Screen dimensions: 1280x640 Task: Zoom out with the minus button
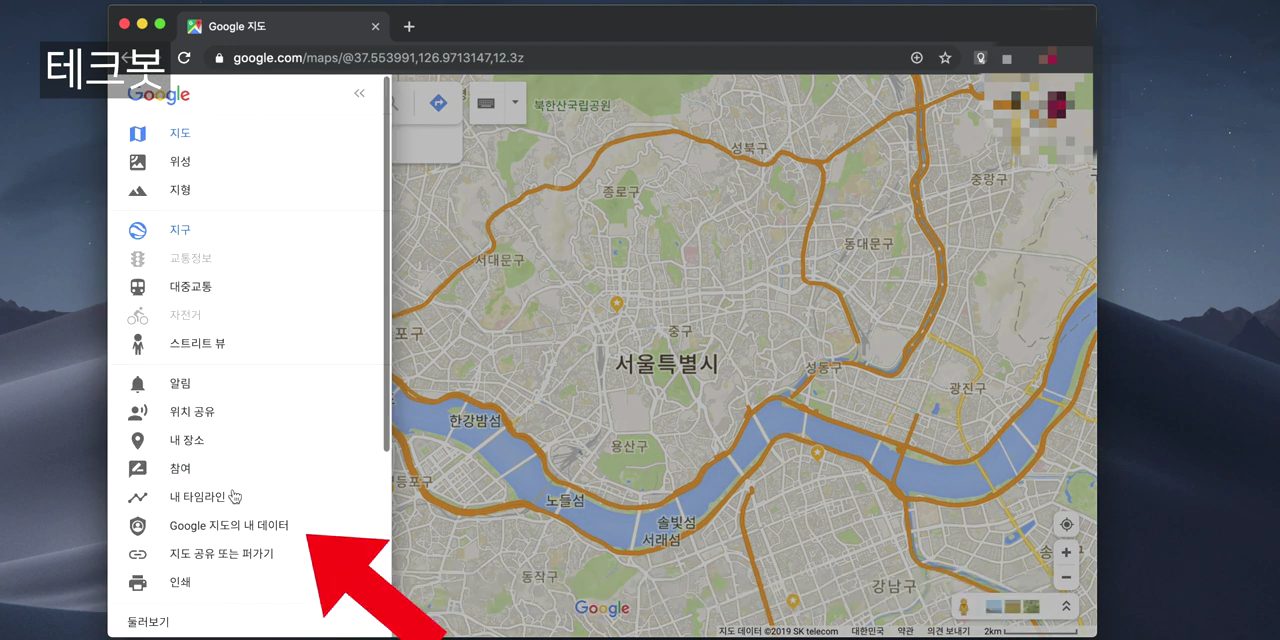coord(1066,577)
